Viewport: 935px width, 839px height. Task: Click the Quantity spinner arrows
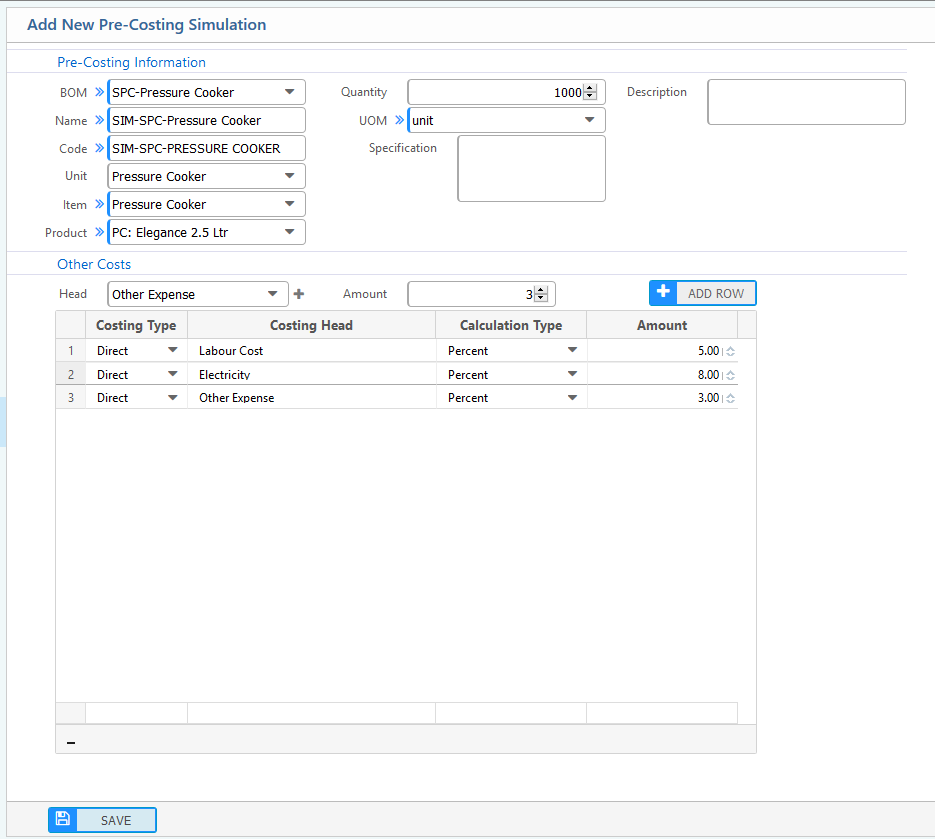(590, 92)
